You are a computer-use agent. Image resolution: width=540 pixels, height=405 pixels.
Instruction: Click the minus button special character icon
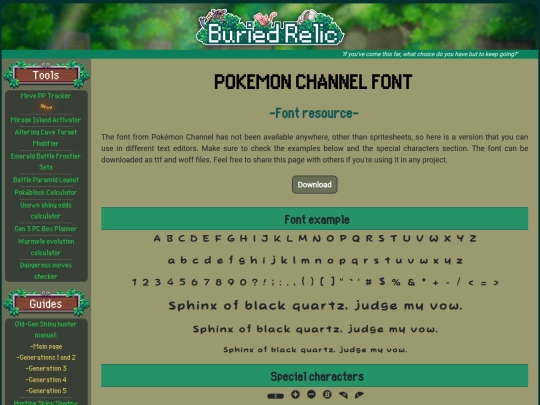311,394
